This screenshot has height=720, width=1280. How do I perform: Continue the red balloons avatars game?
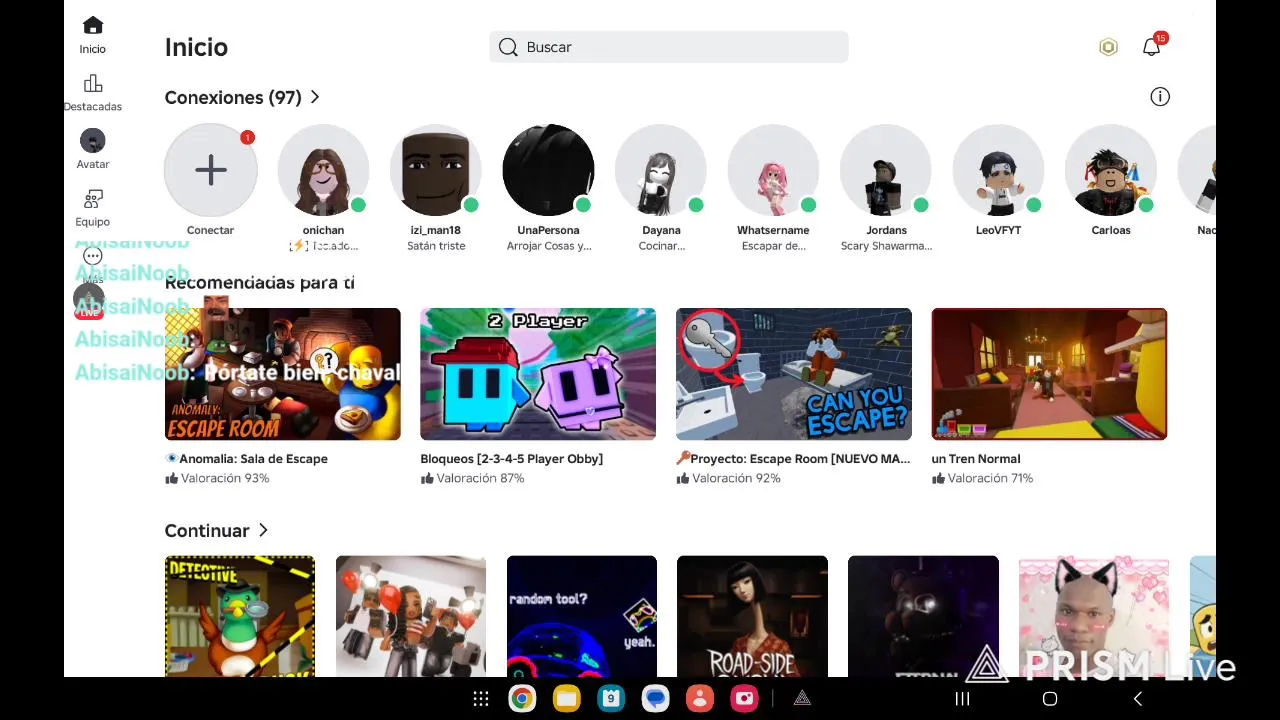411,616
